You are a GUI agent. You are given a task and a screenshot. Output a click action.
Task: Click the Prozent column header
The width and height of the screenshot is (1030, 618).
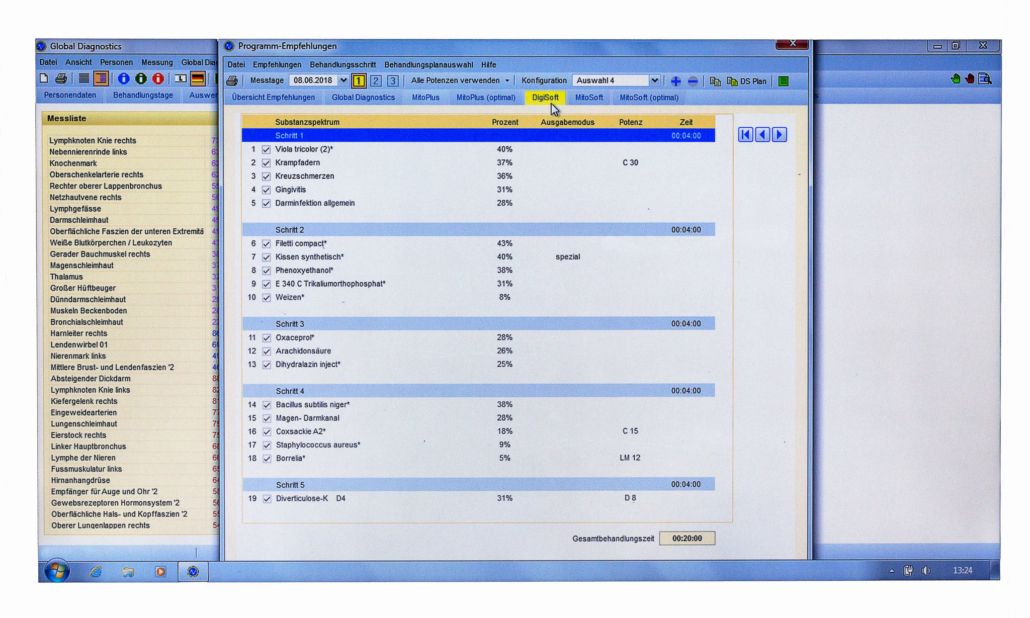[504, 122]
